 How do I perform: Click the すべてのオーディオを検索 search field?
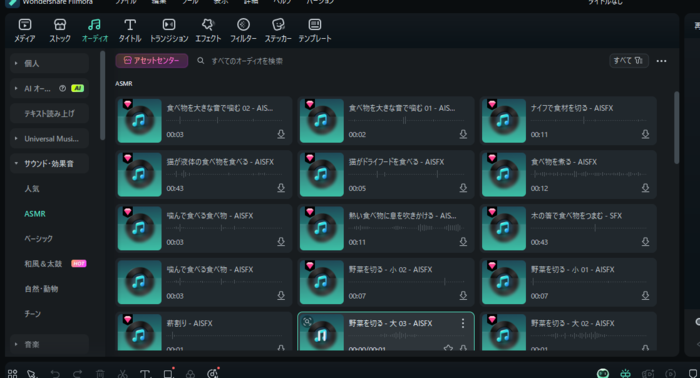point(247,61)
